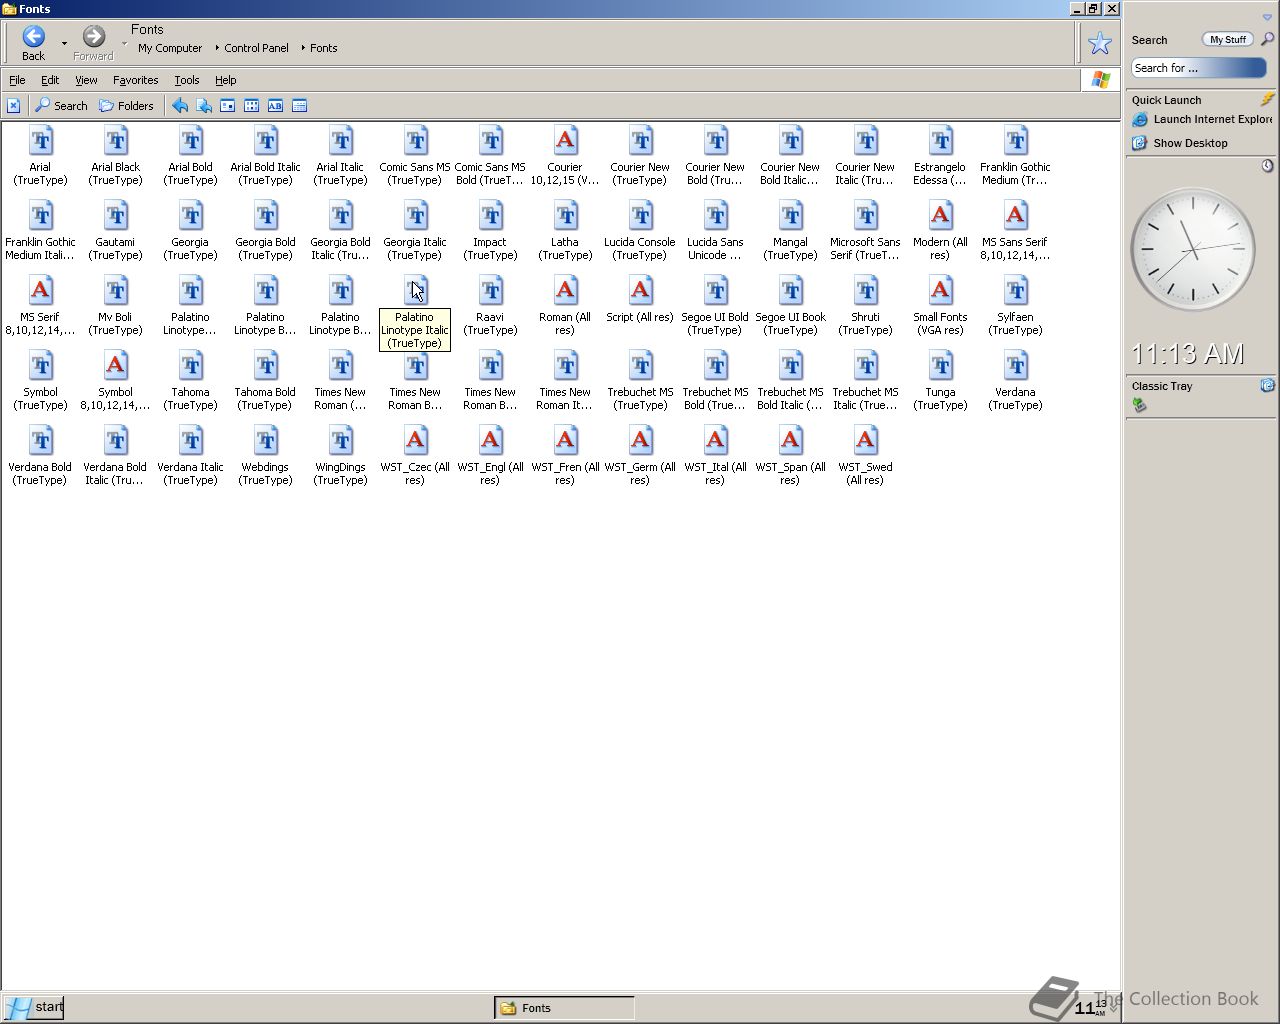Select the Georgia (TrueType) font icon

[x=190, y=217]
